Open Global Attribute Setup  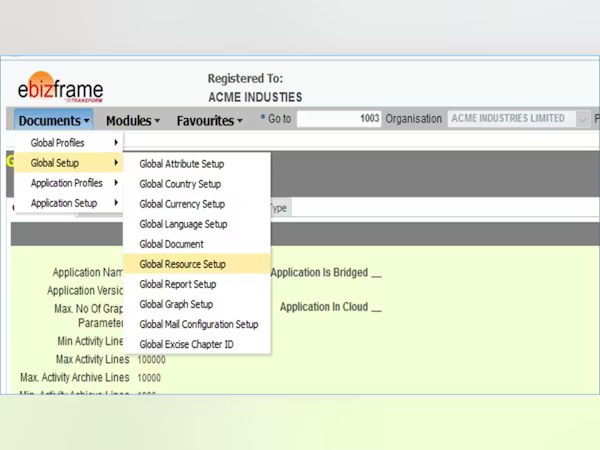181,164
